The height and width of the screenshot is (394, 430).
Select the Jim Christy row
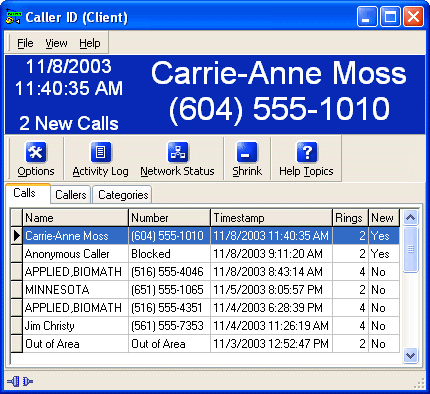click(x=211, y=326)
